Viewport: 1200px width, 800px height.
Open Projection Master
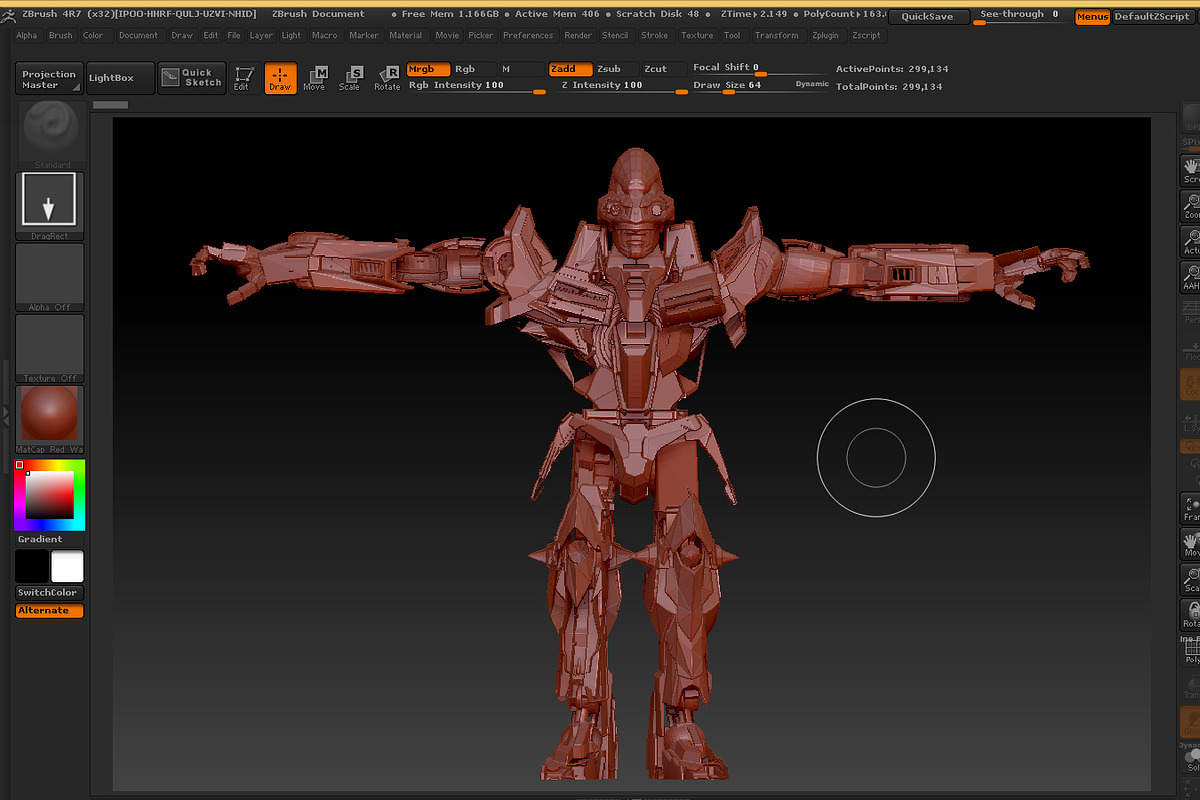(48, 77)
